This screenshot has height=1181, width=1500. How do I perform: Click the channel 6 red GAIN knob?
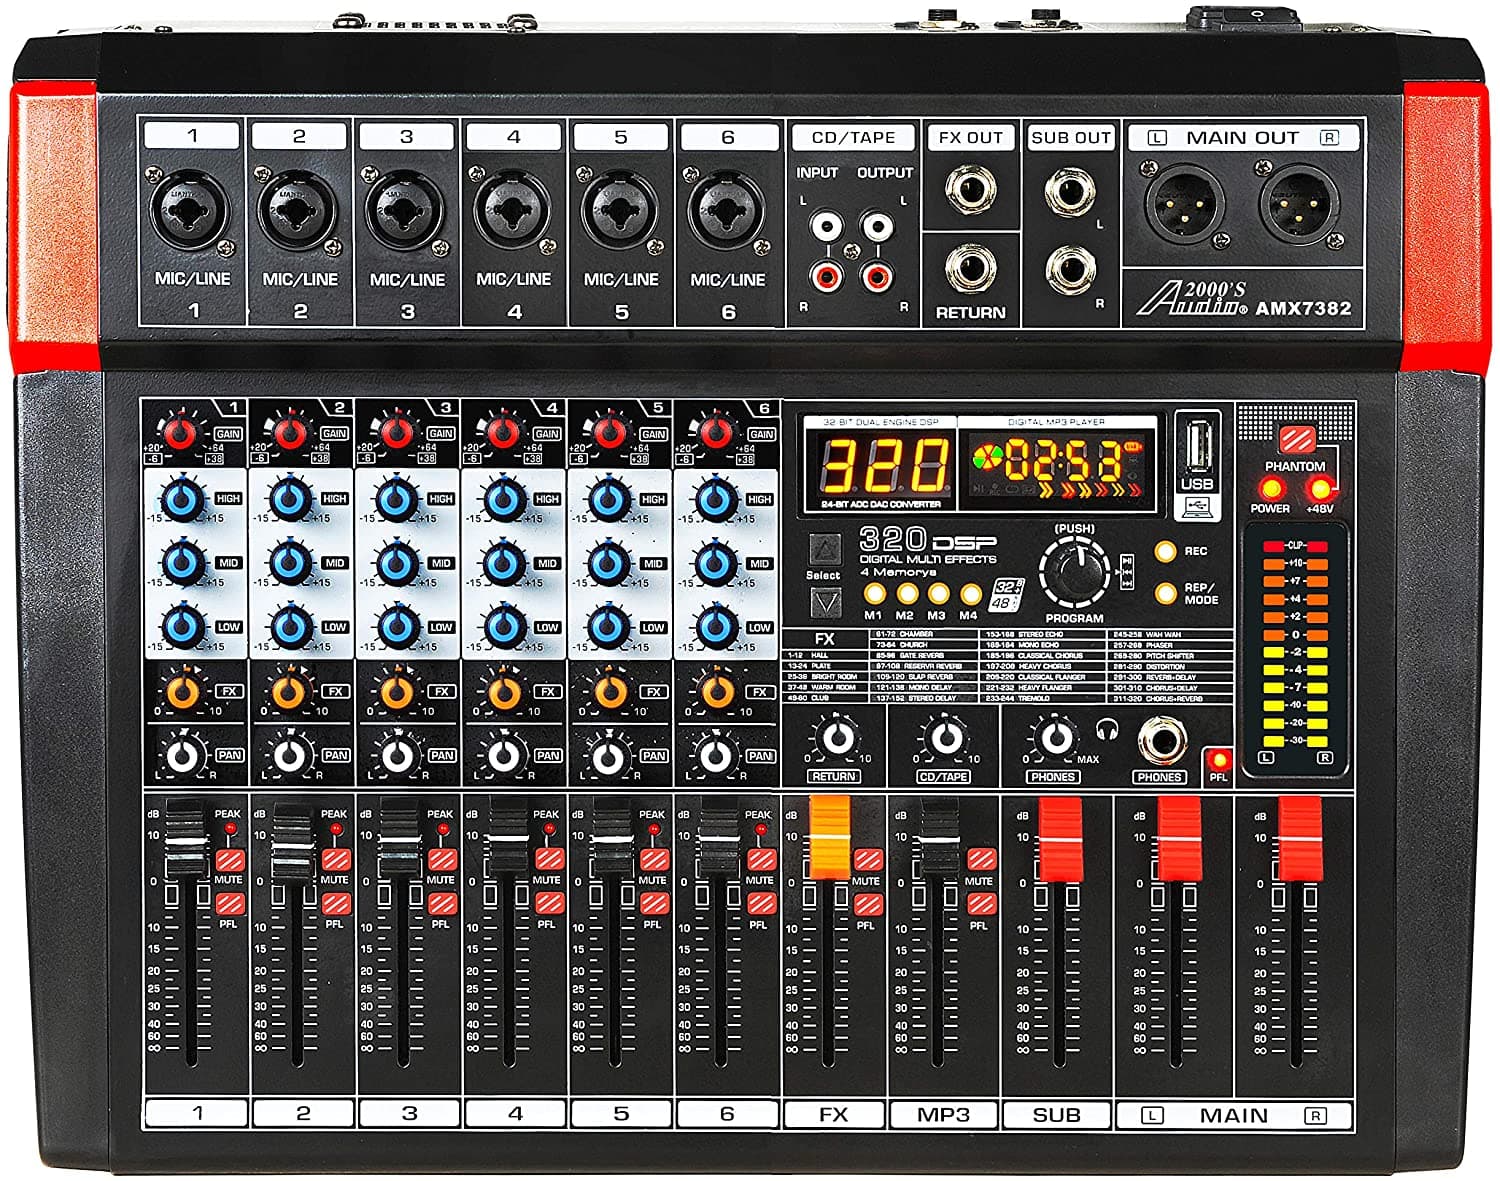coord(716,433)
